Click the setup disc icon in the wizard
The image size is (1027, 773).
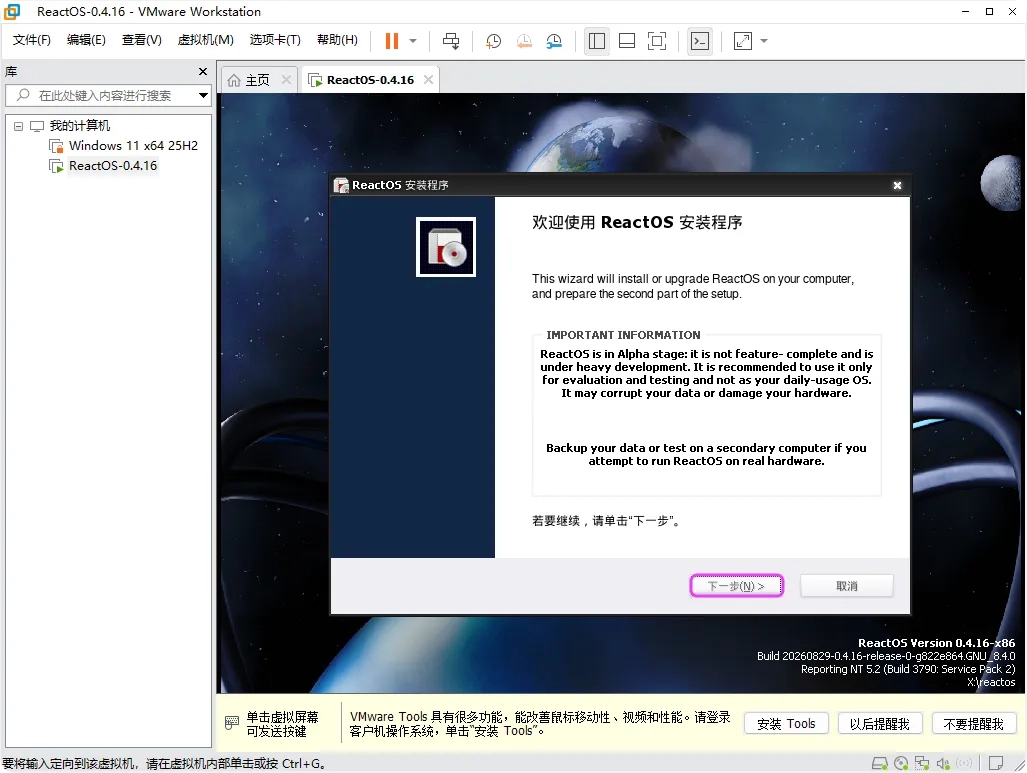pyautogui.click(x=446, y=247)
